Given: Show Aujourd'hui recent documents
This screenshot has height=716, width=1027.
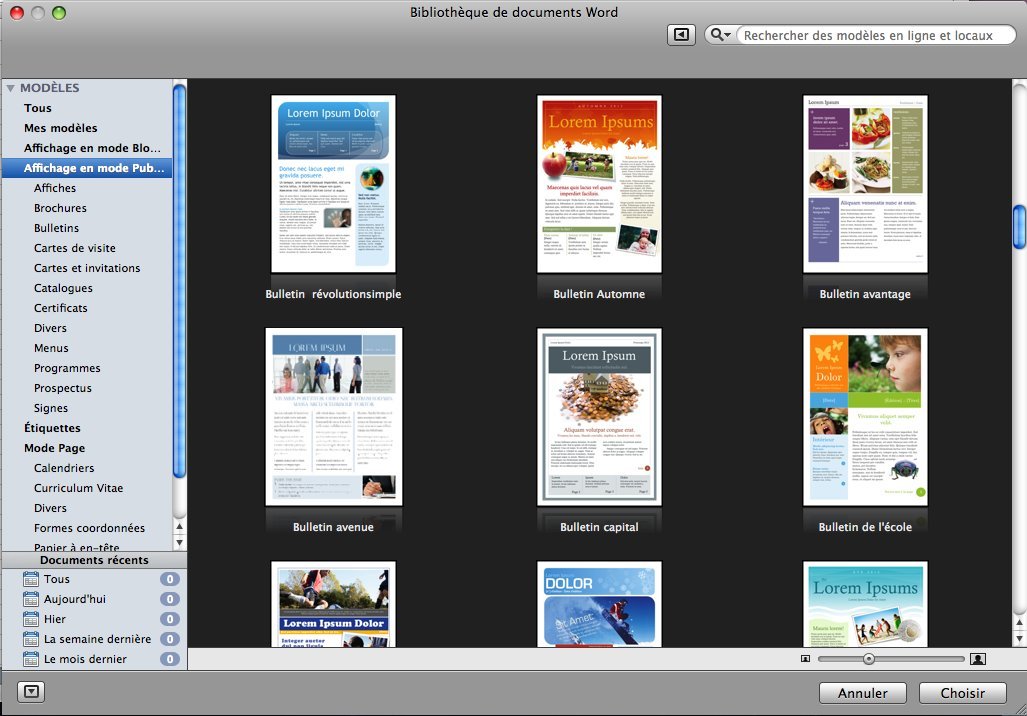Looking at the screenshot, I should 75,599.
